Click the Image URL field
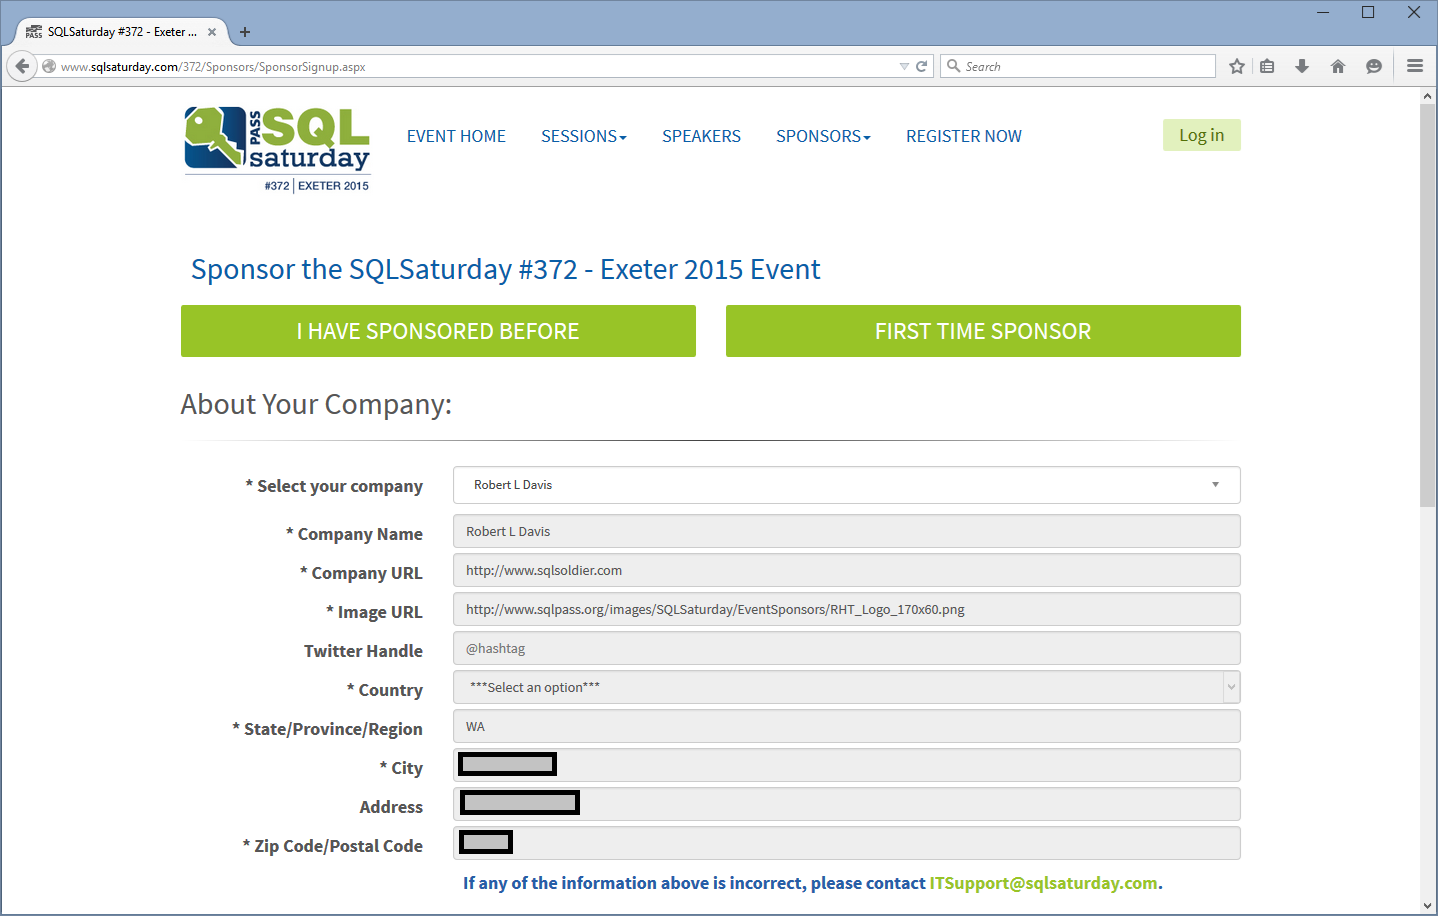The height and width of the screenshot is (916, 1438). [846, 609]
